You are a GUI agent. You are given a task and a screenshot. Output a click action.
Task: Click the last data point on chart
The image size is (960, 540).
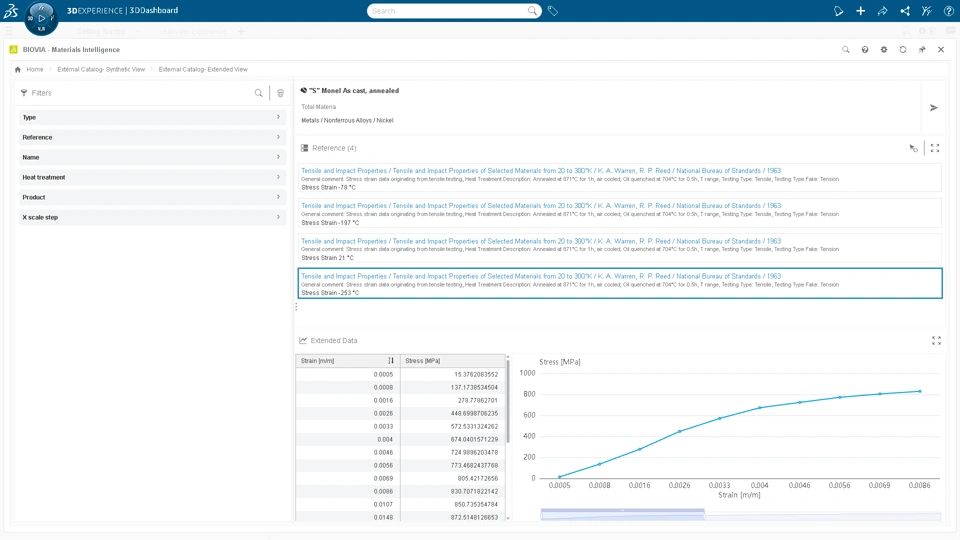(x=920, y=391)
